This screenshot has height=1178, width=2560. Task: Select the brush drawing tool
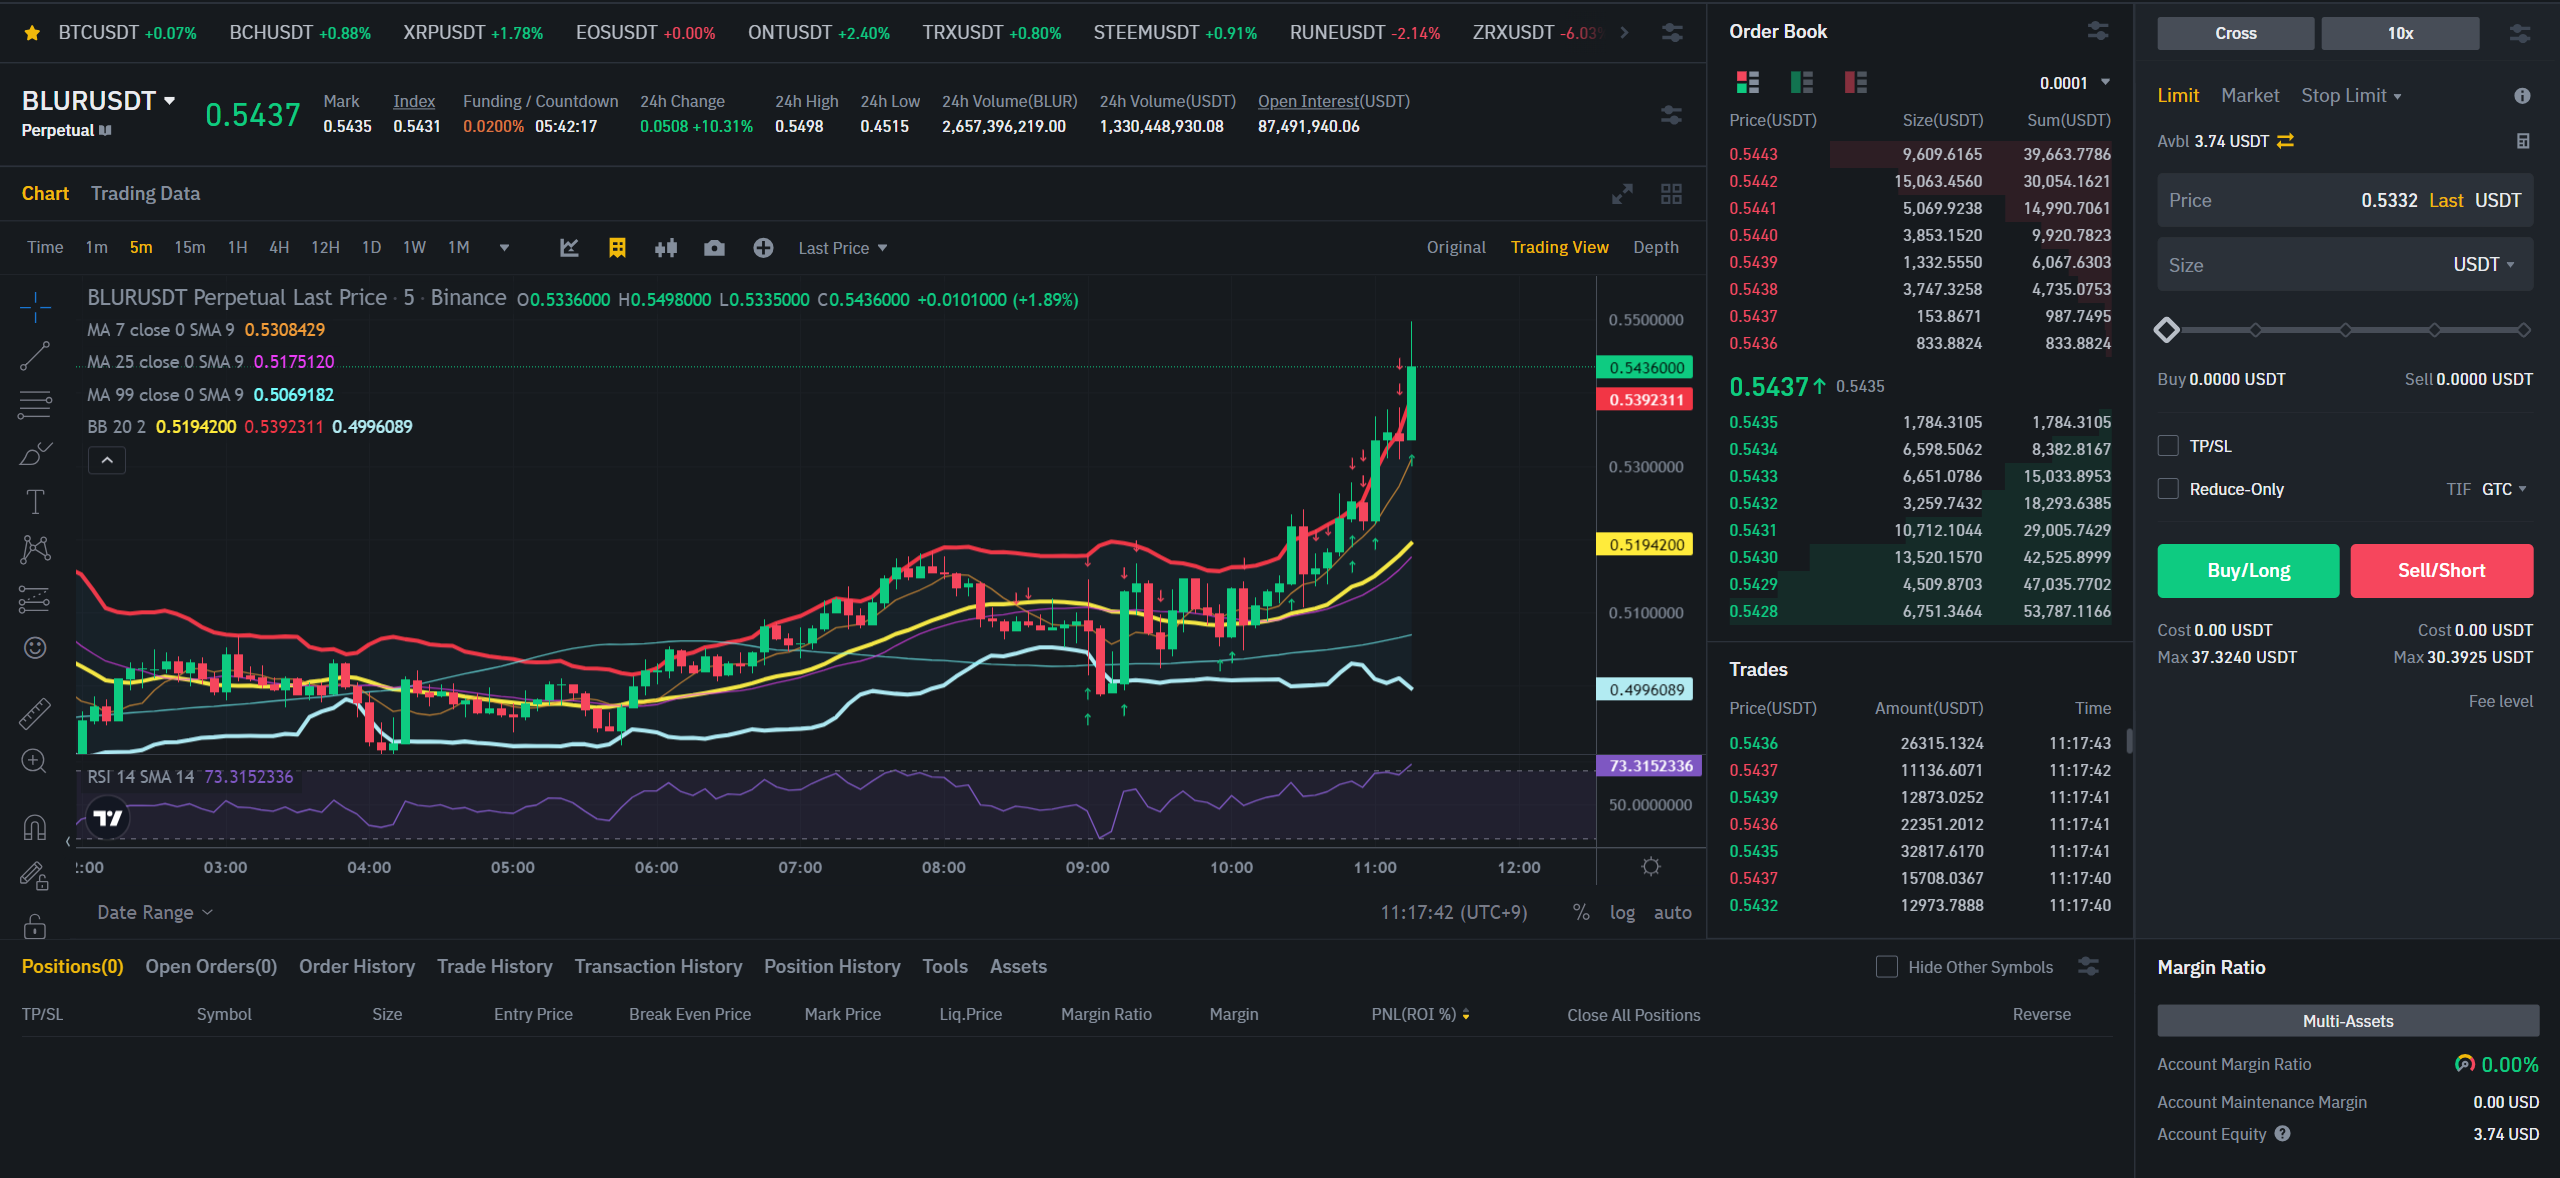[35, 453]
